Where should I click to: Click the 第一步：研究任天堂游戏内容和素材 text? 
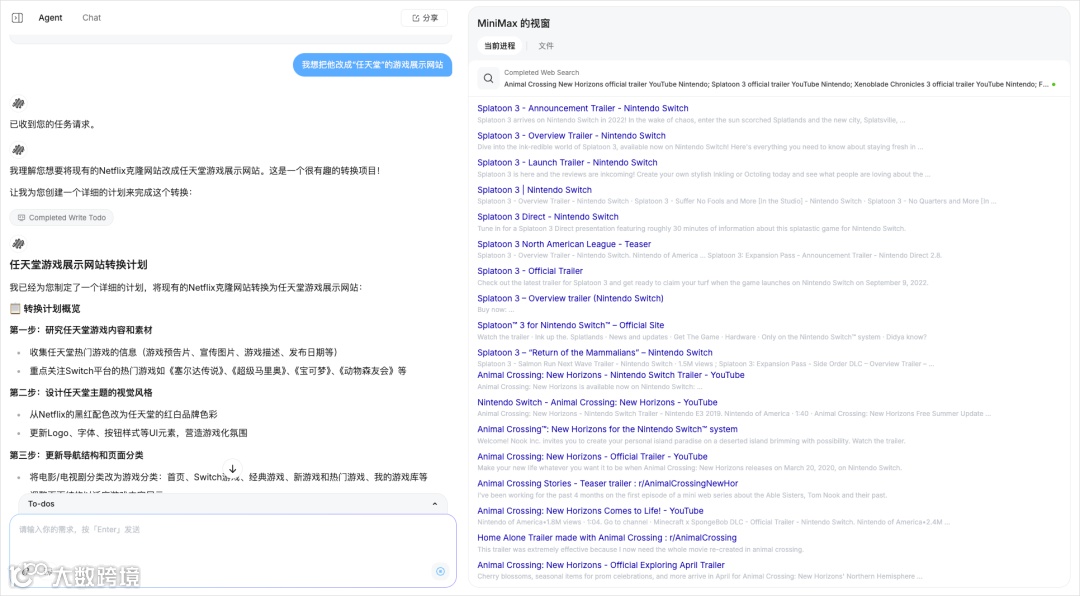tap(81, 330)
